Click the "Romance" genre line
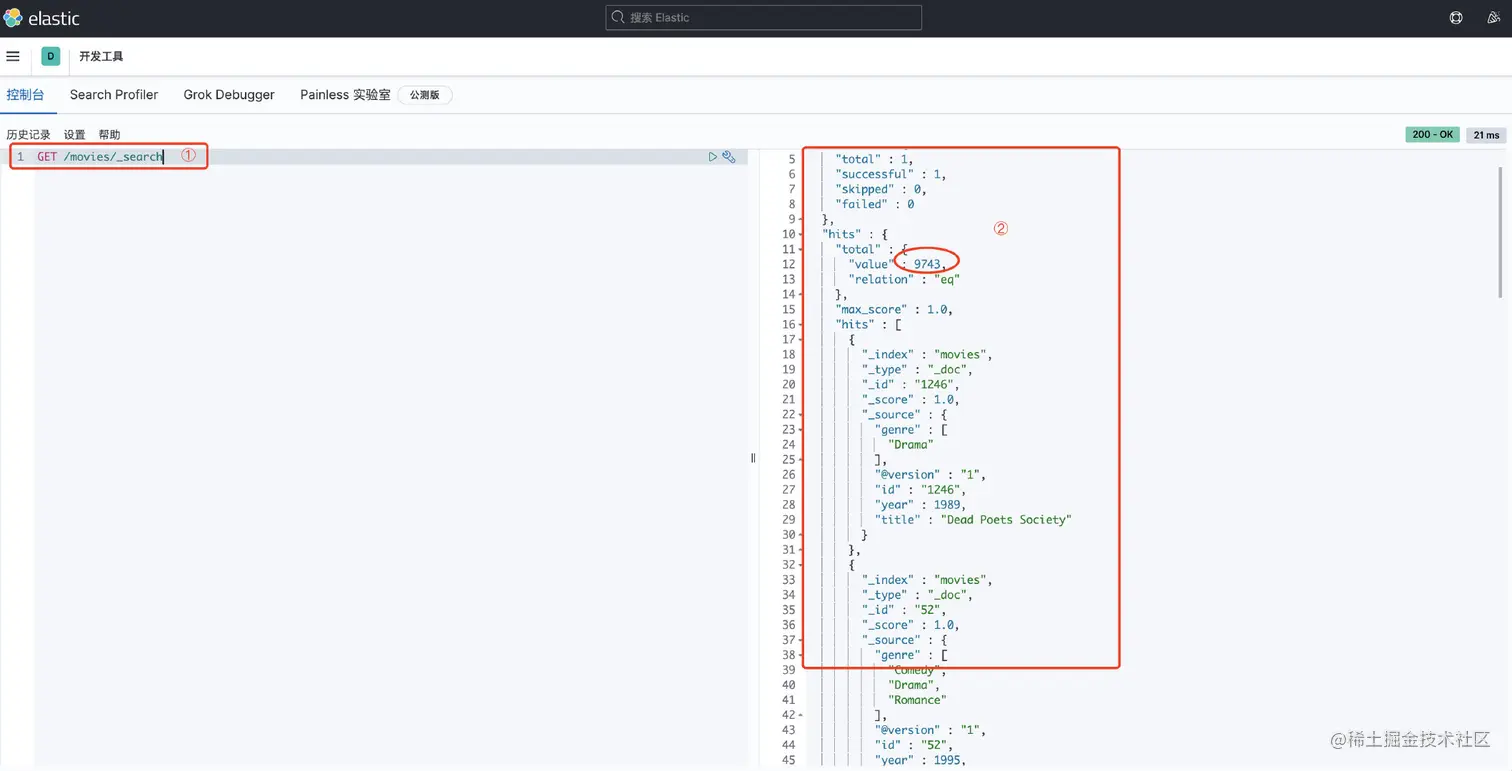Image resolution: width=1512 pixels, height=771 pixels. tap(917, 700)
